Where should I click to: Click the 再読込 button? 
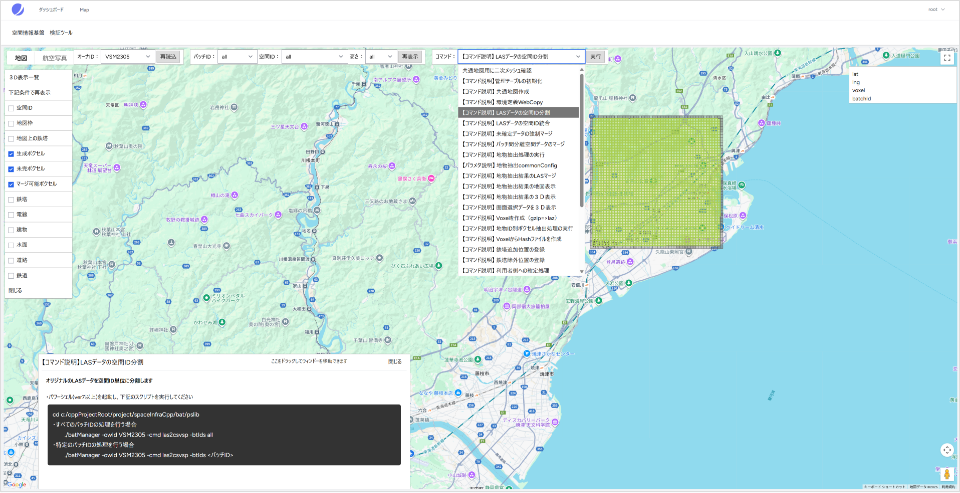point(168,57)
